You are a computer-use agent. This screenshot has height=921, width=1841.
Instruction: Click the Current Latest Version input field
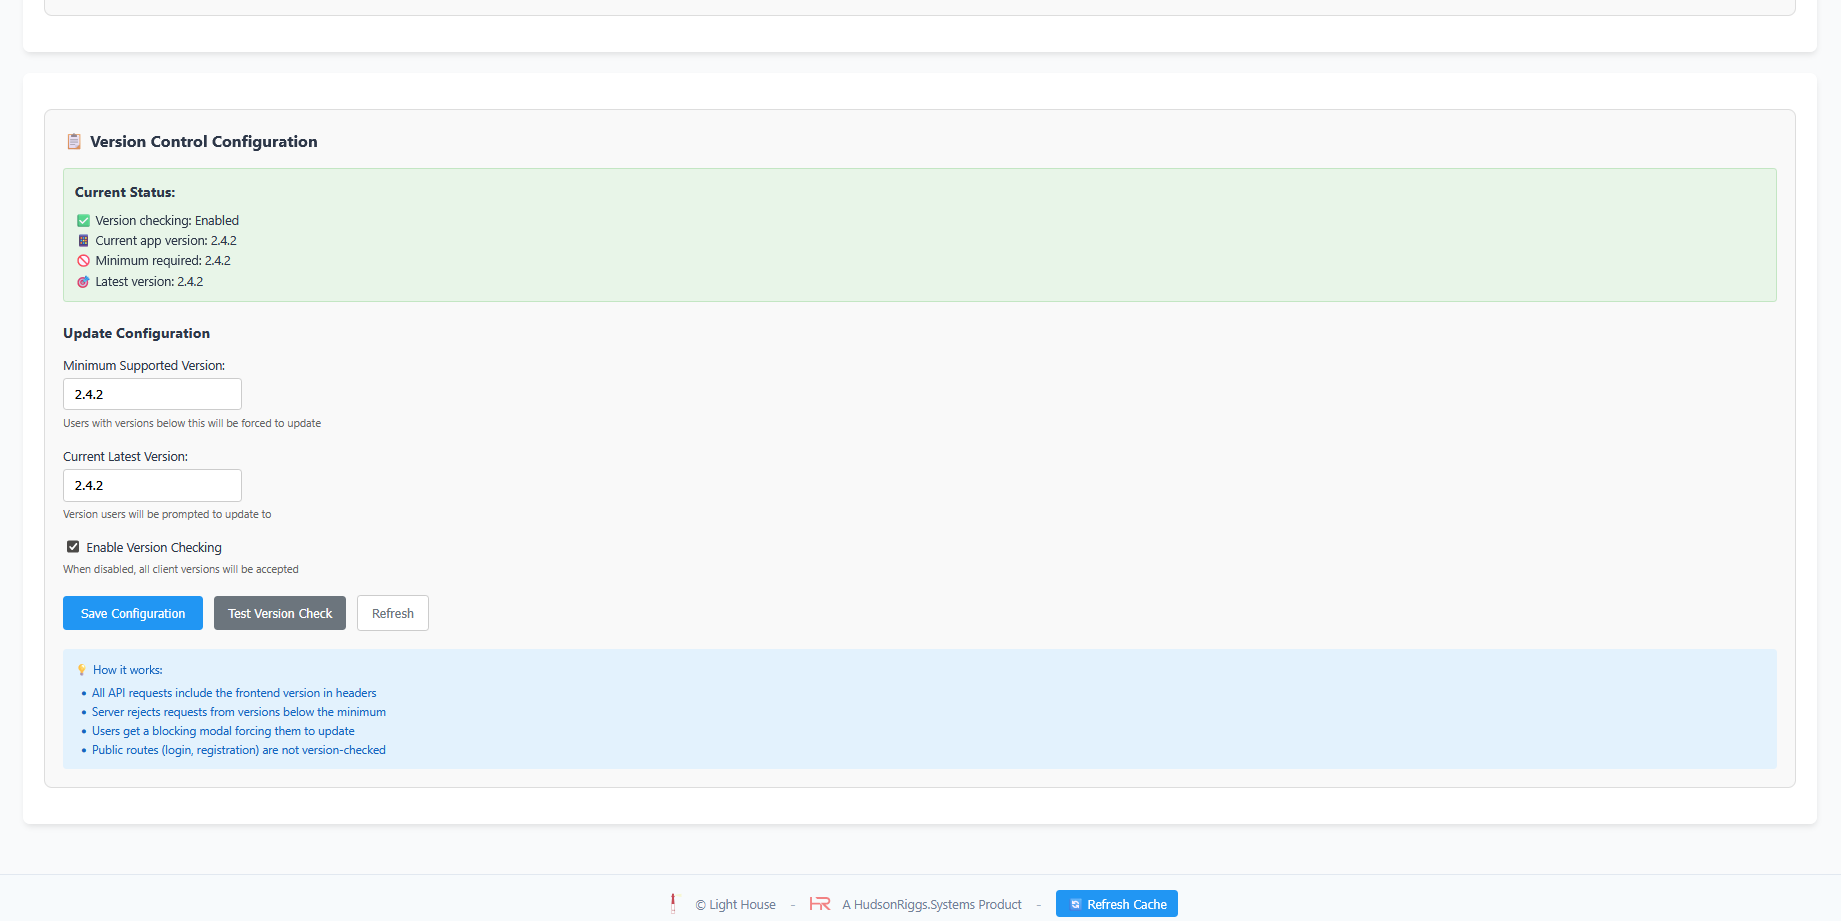point(151,485)
